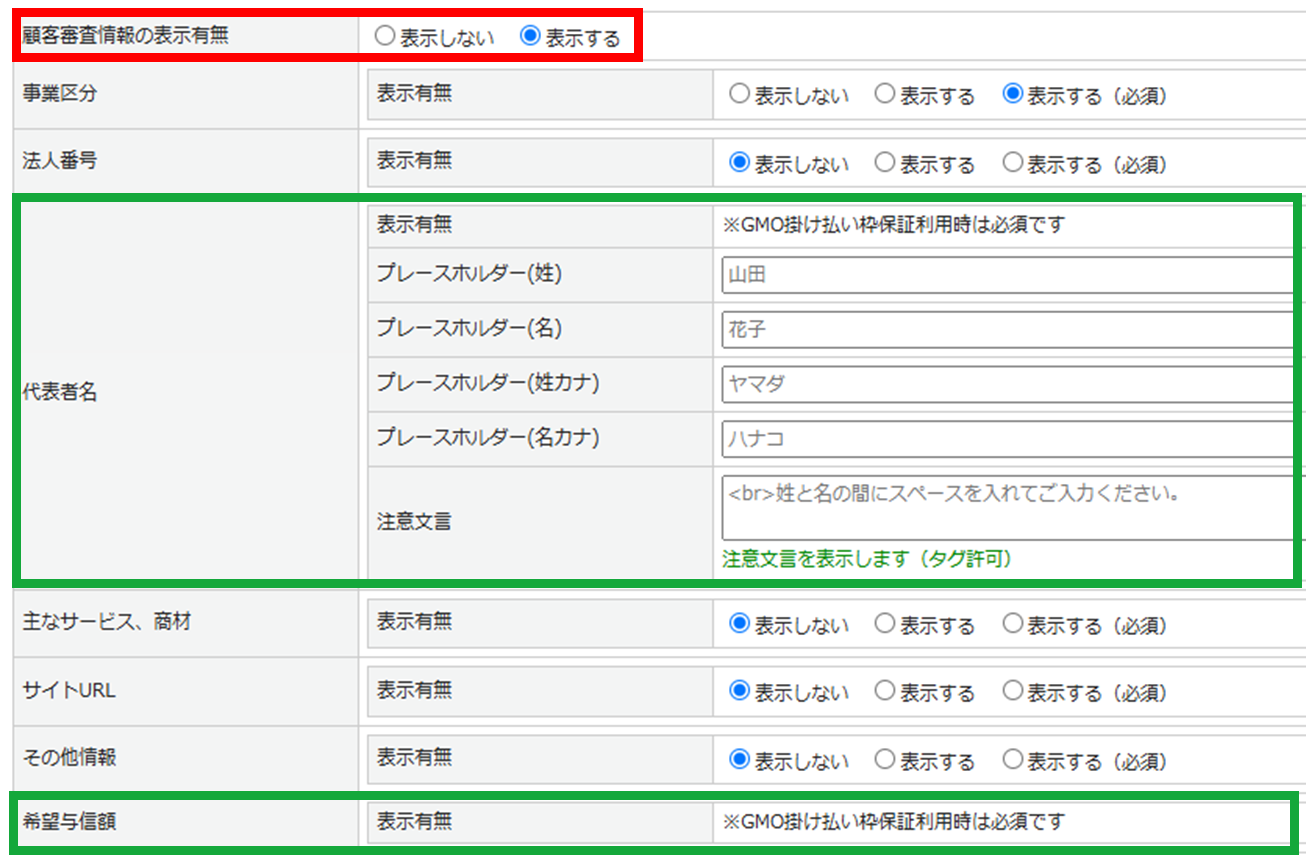1306x858 pixels.
Task: Click 表示有無 text in the 主なサービス、商材 row
Action: point(414,622)
